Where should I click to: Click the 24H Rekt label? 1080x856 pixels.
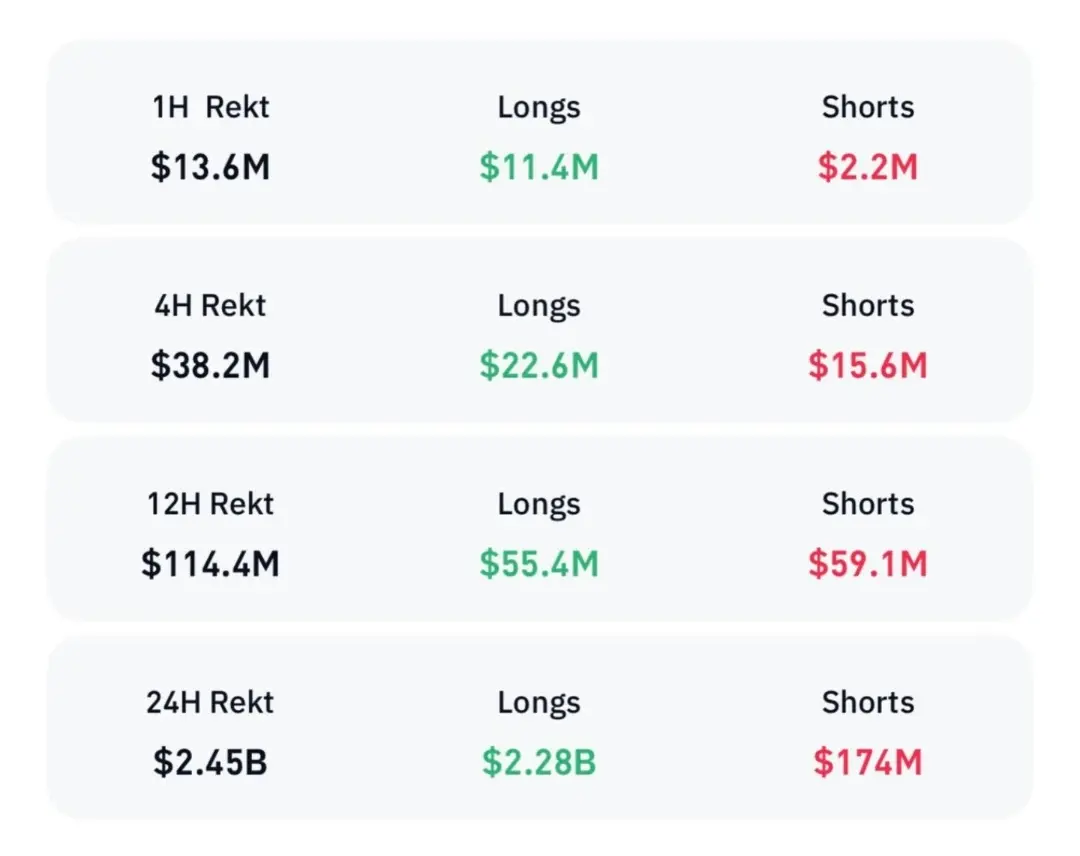pyautogui.click(x=210, y=702)
